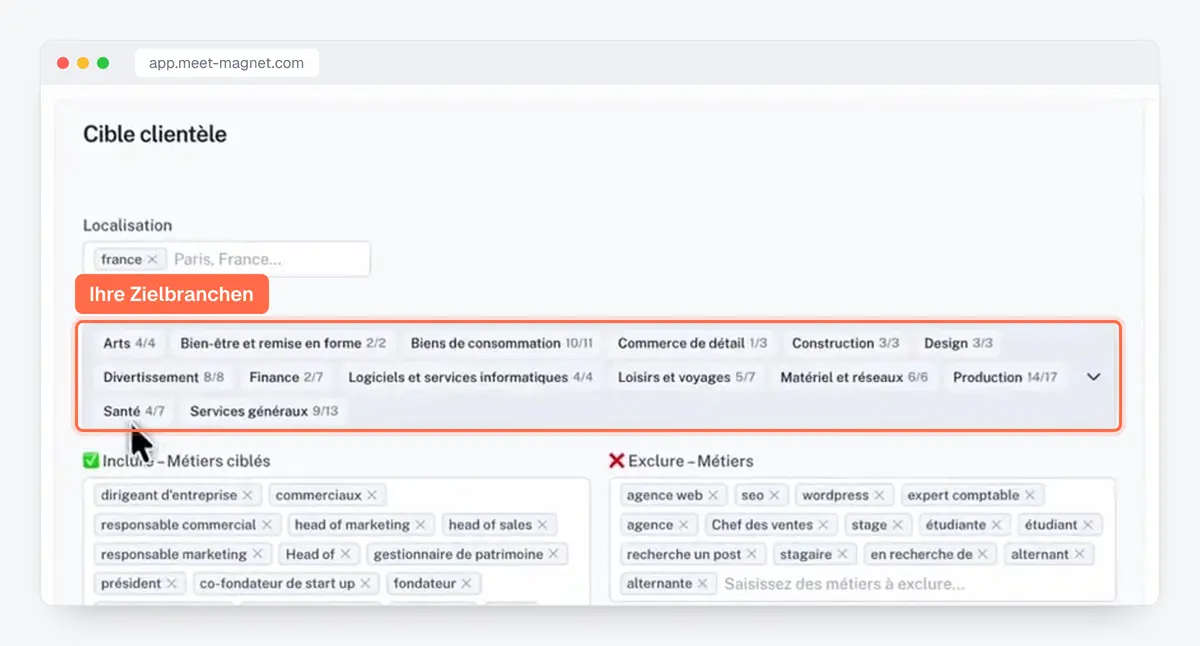This screenshot has width=1200, height=646.
Task: Select the 'Production 14/17' industry chip
Action: pos(1005,377)
